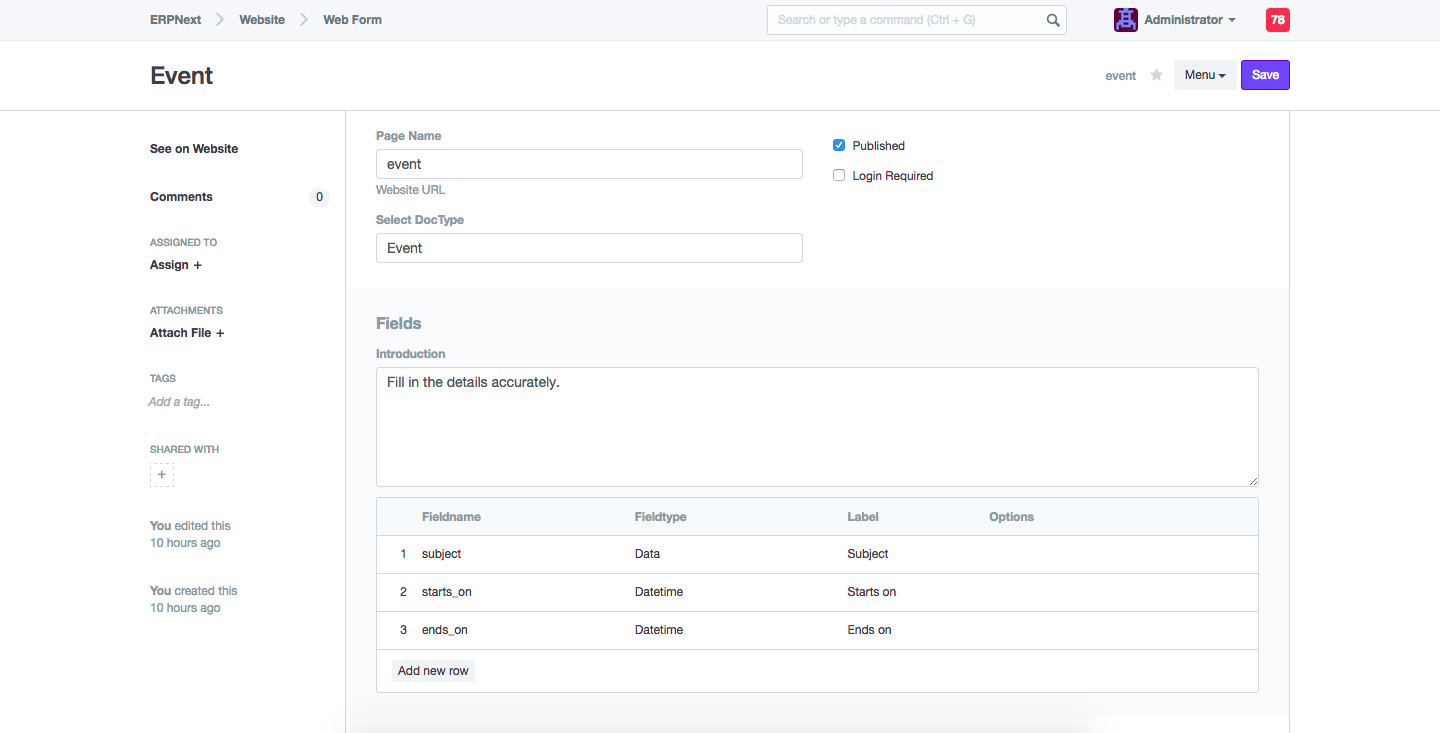Click the search magnifier icon

pyautogui.click(x=1052, y=20)
